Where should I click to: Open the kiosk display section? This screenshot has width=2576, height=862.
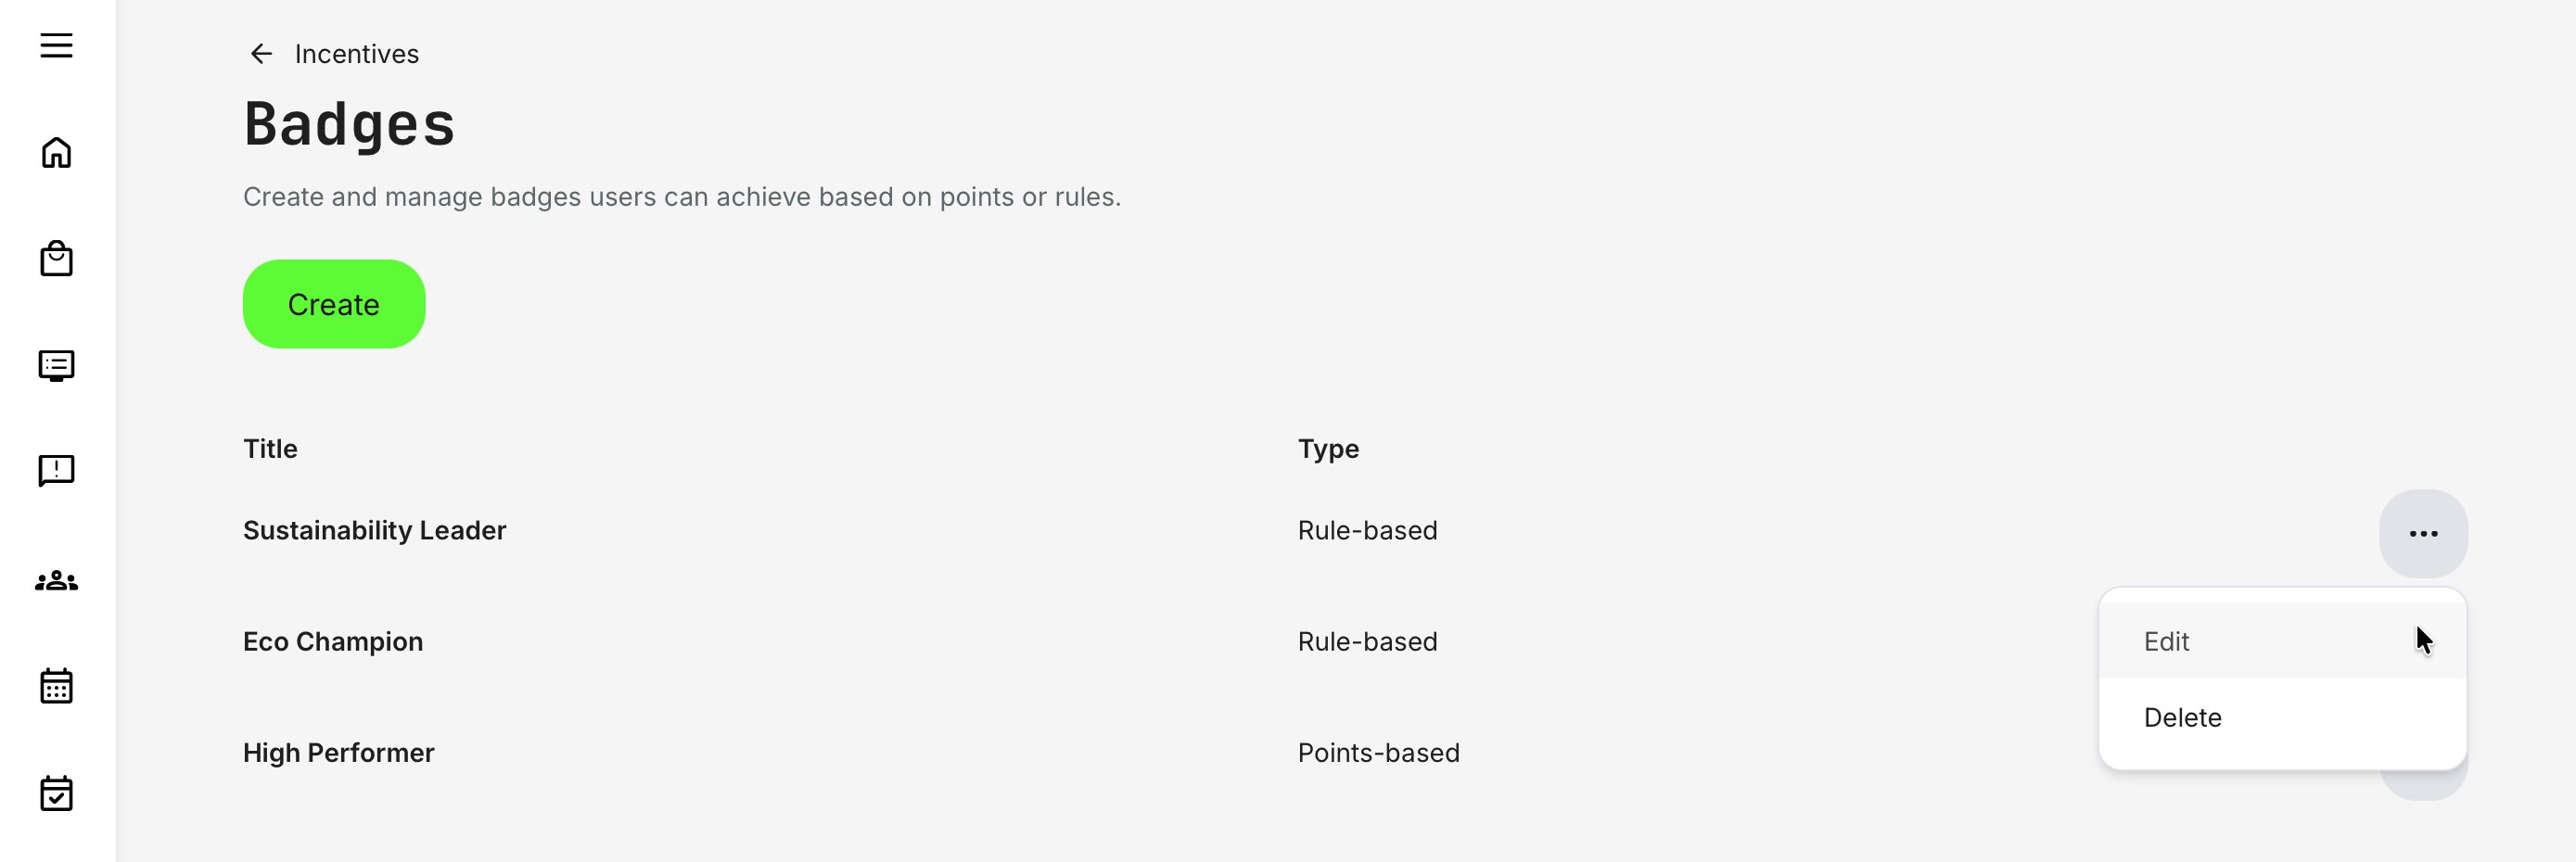tap(56, 364)
